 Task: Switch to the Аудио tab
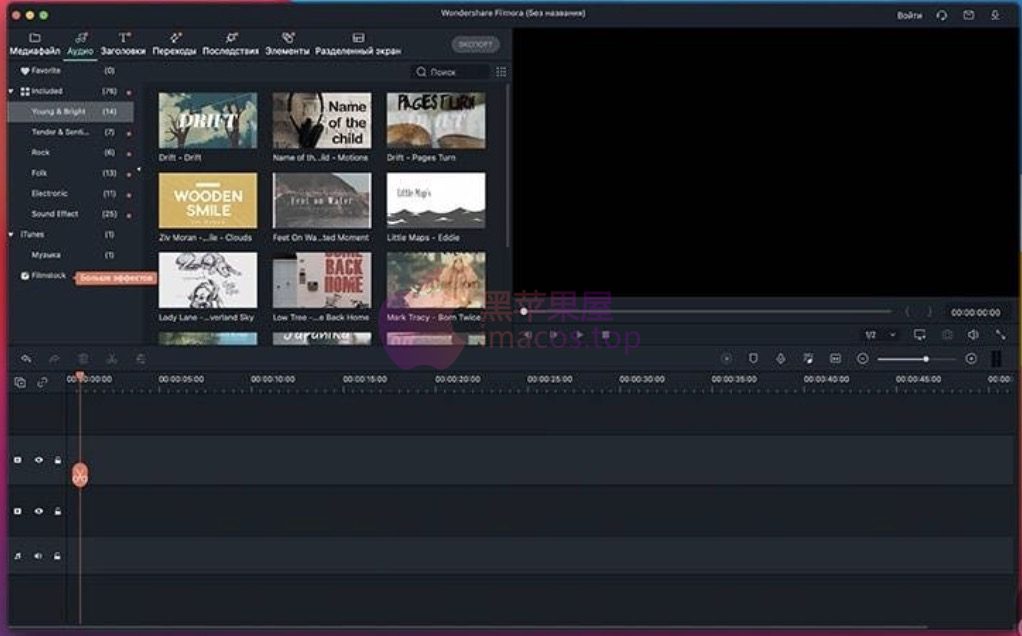tap(81, 44)
